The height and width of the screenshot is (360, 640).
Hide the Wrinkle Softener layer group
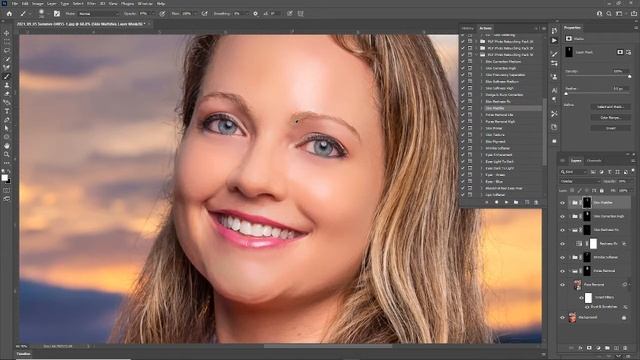[562, 258]
